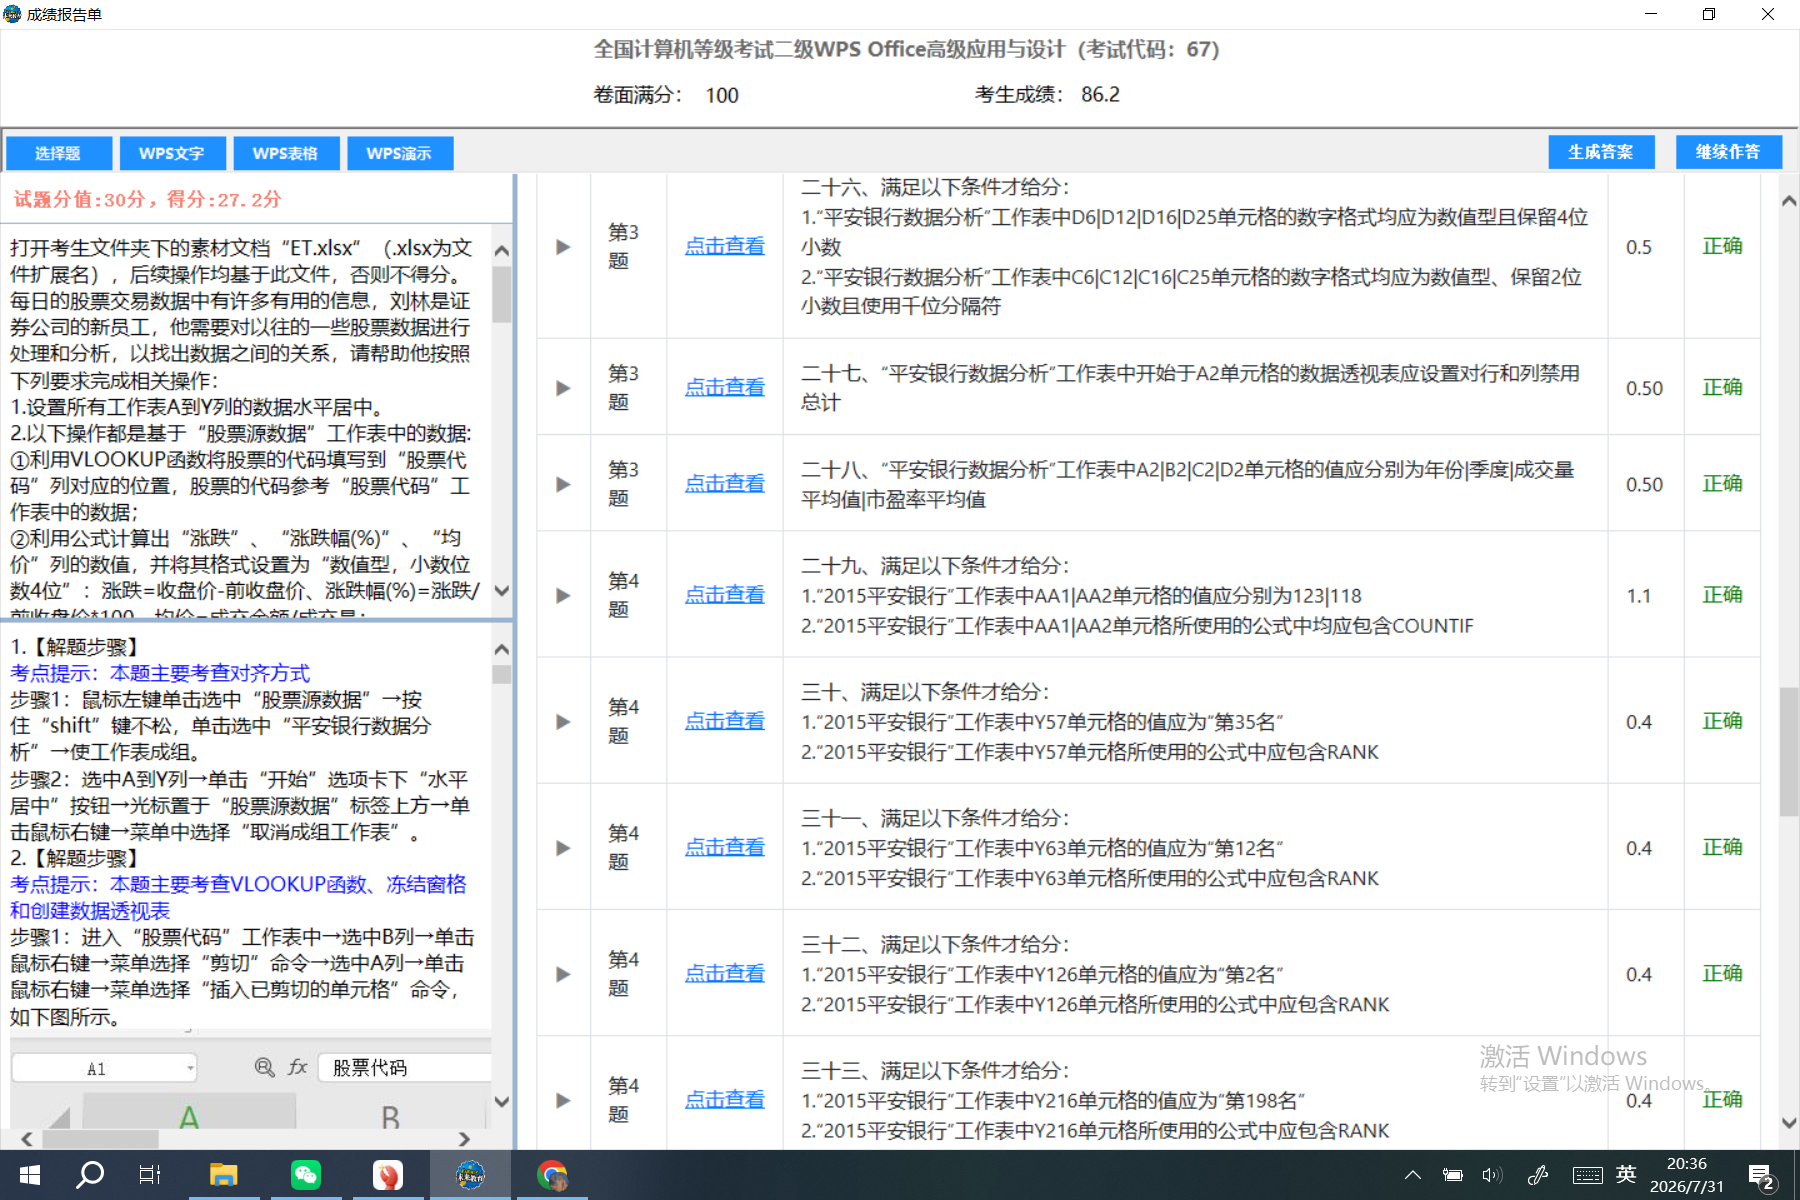This screenshot has width=1800, height=1200.
Task: Open 点击查看 link for item 二十九
Action: [725, 595]
